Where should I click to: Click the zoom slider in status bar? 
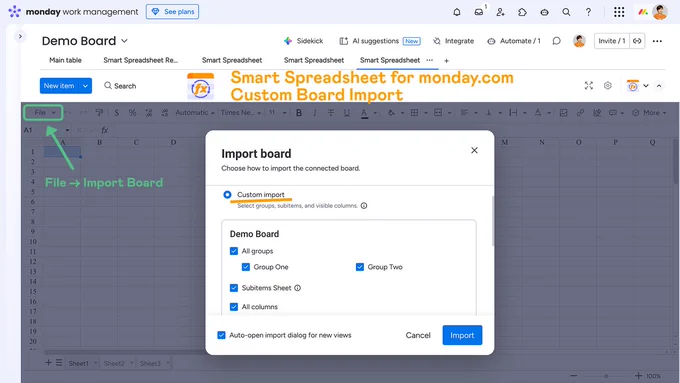[x=606, y=376]
